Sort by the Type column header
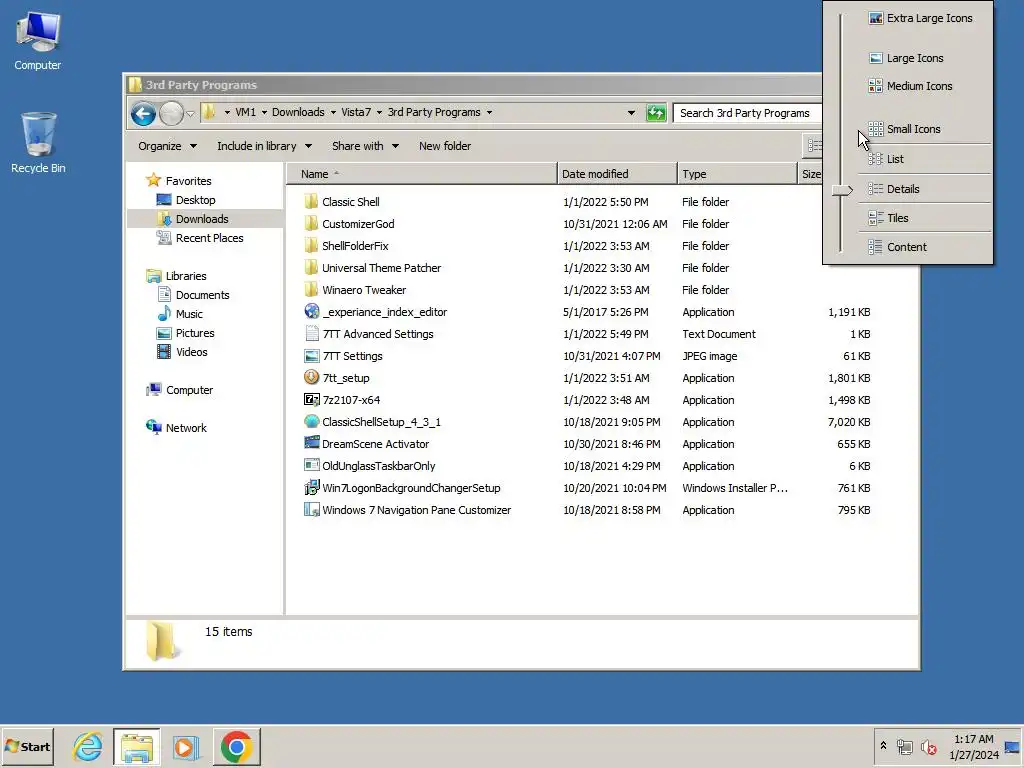The width and height of the screenshot is (1024, 768). point(737,174)
